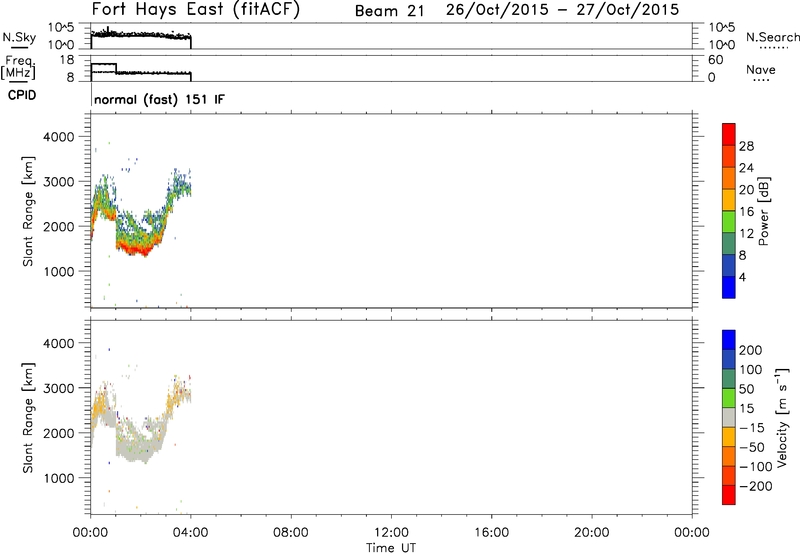Click the "12:00" time axis tick
800x554 pixels.
(391, 533)
